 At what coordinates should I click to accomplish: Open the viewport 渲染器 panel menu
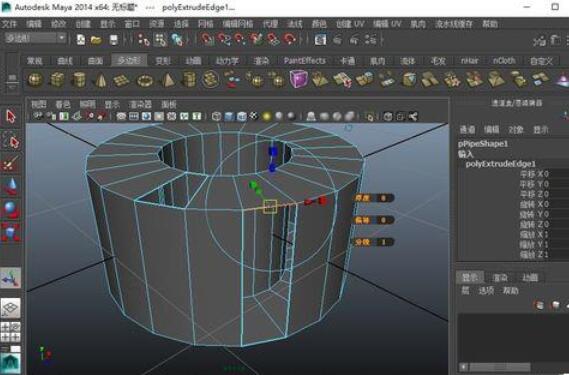point(140,105)
